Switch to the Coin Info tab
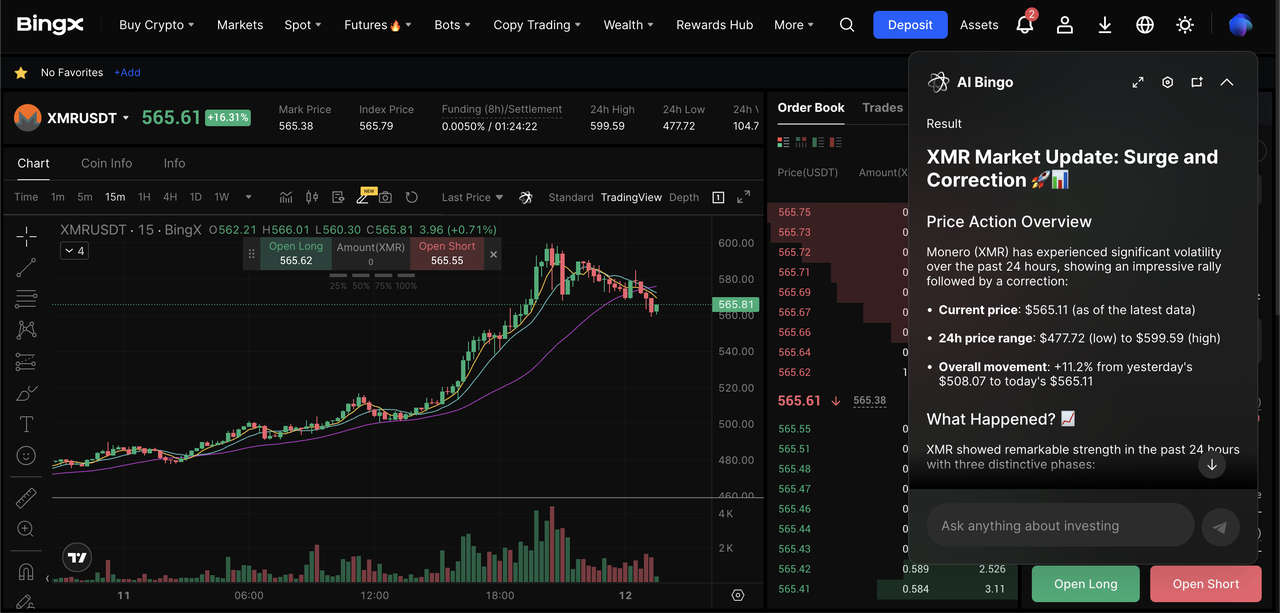Viewport: 1280px width, 613px height. pos(107,163)
